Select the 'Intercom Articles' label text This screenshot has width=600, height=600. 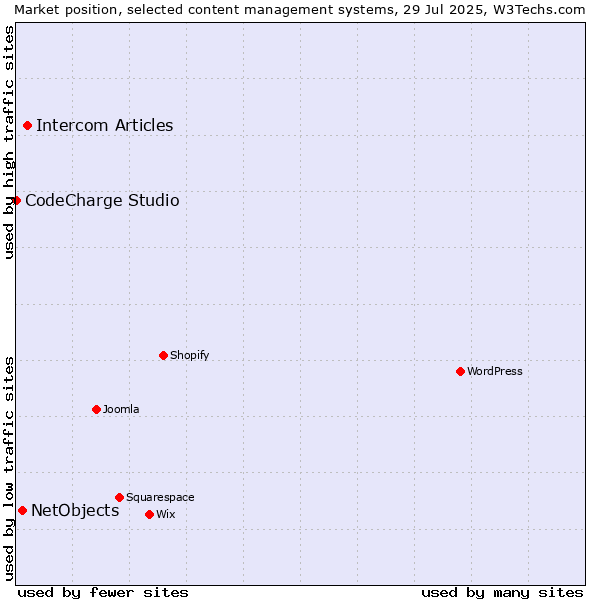pyautogui.click(x=104, y=126)
